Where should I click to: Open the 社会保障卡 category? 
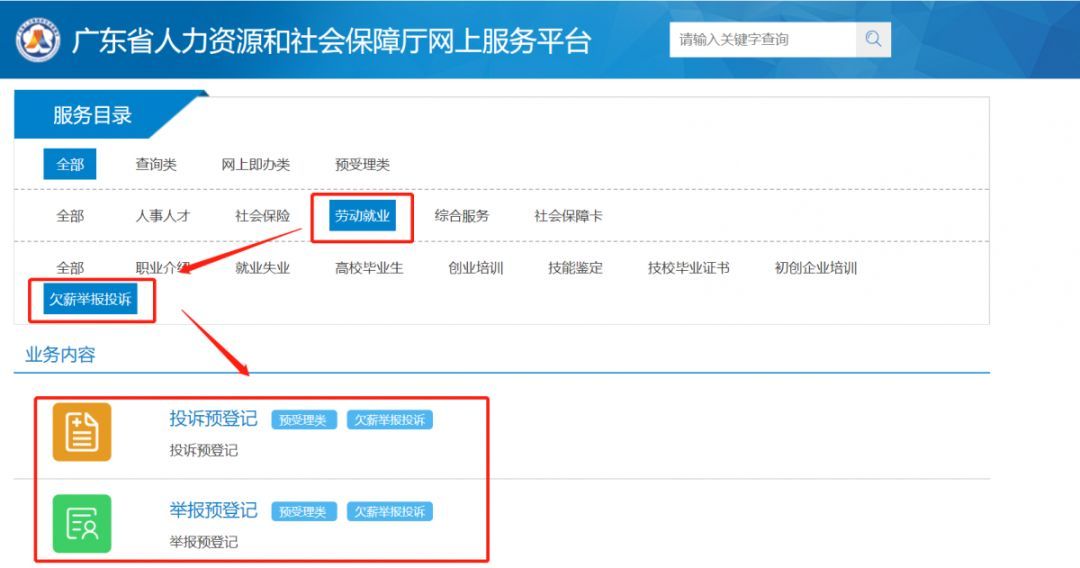pyautogui.click(x=568, y=216)
